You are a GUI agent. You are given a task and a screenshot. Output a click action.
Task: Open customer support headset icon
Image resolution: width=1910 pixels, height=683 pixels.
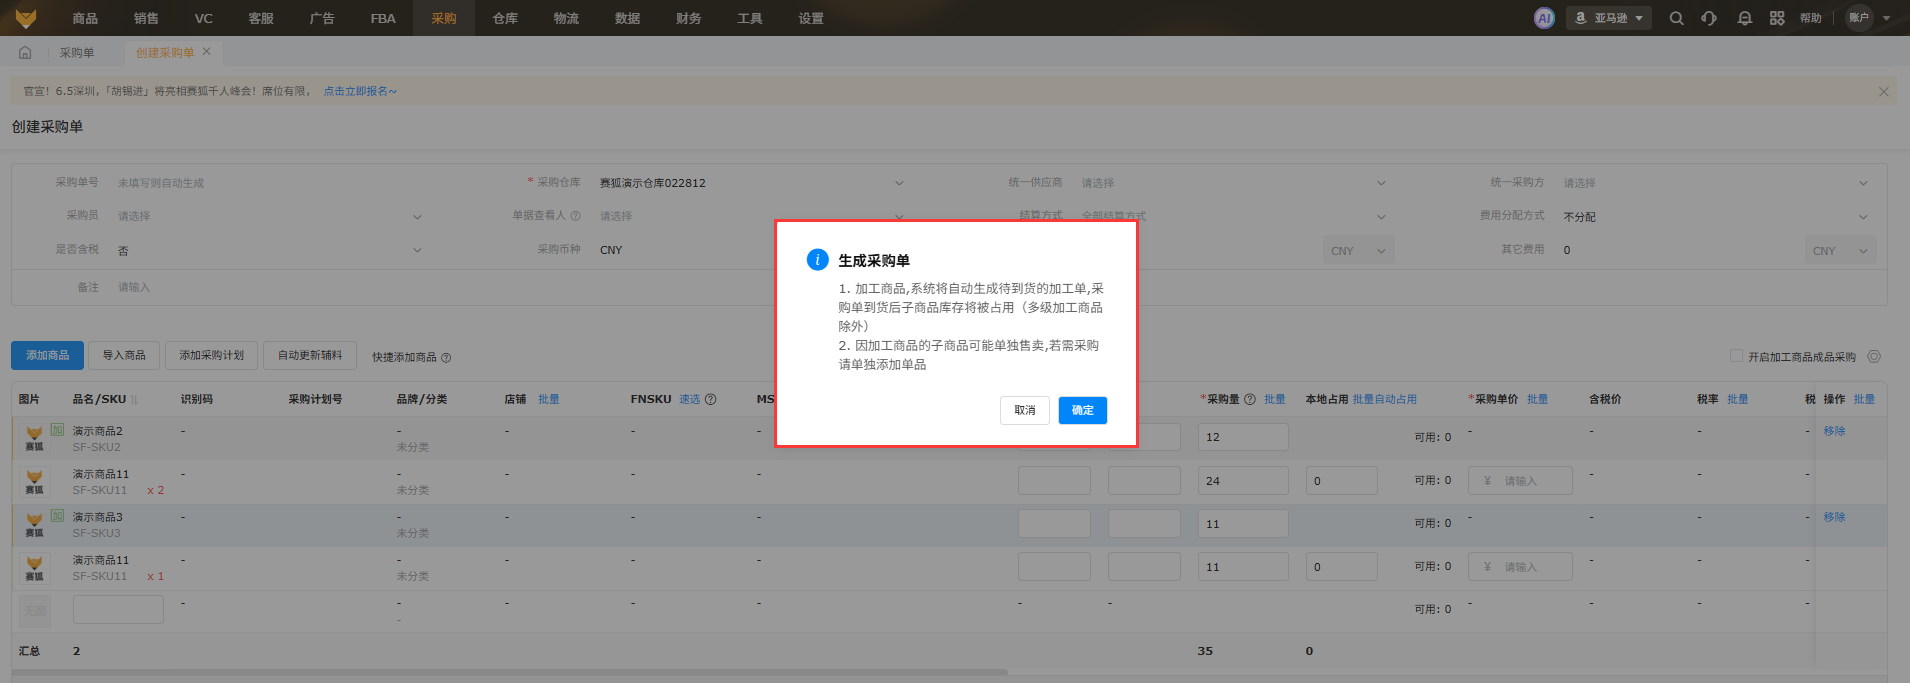[1709, 18]
